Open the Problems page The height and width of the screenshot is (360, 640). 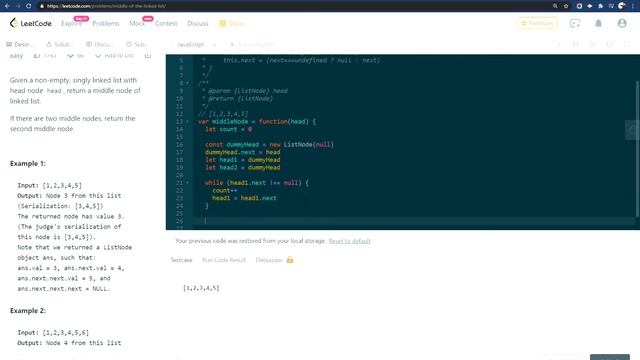(106, 24)
